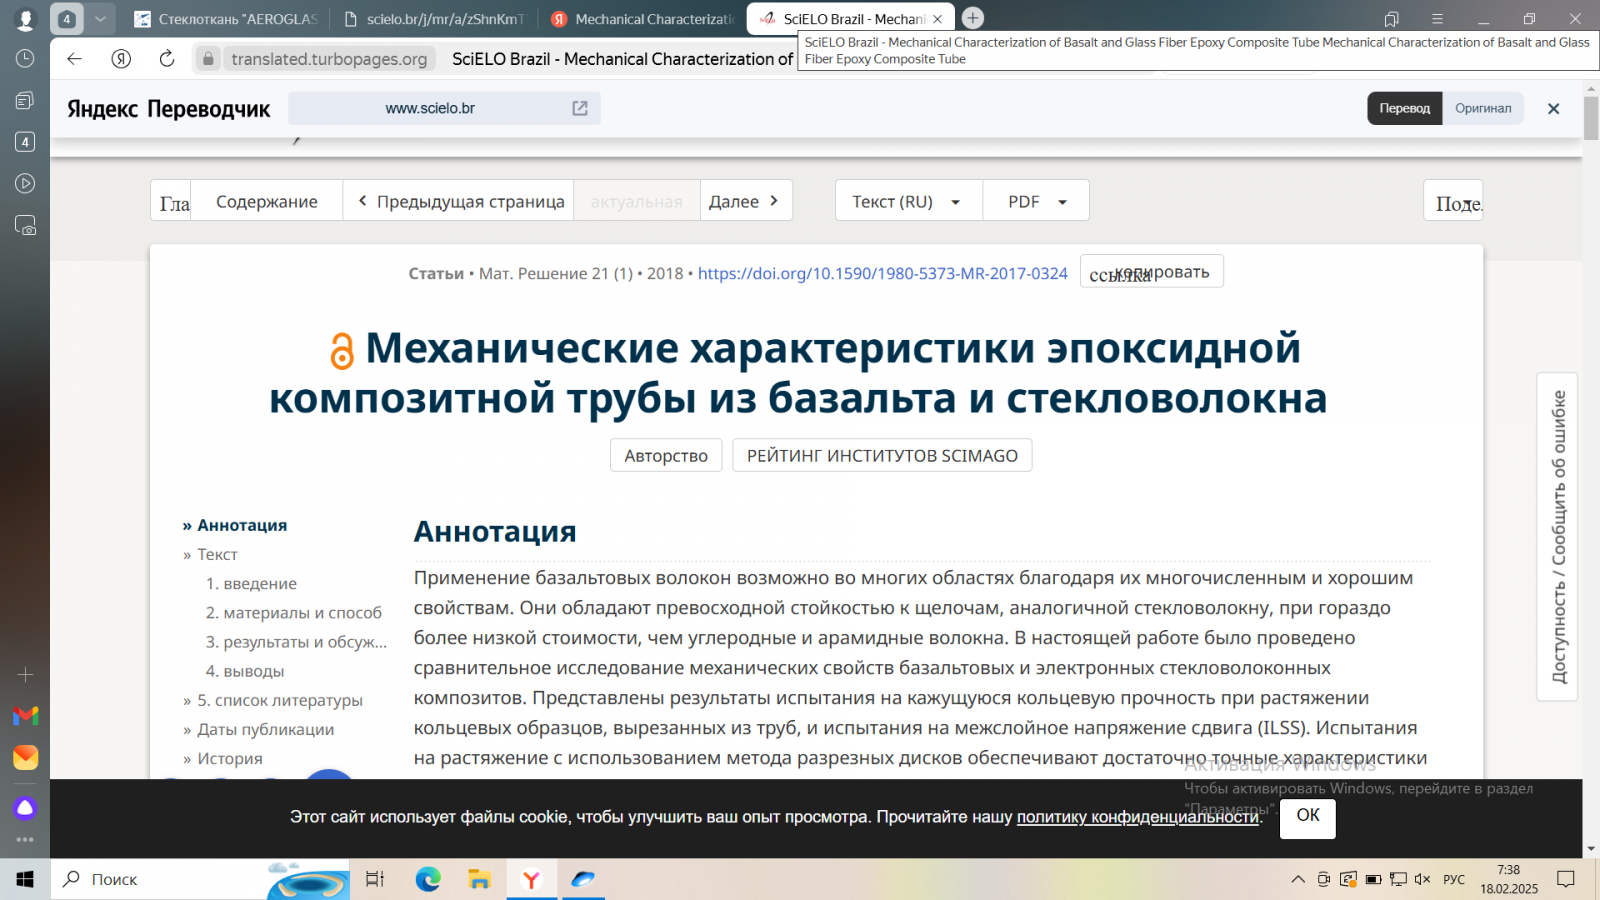Viewport: 1600px width, 900px height.
Task: Open Windows Start menu
Action: (x=25, y=879)
